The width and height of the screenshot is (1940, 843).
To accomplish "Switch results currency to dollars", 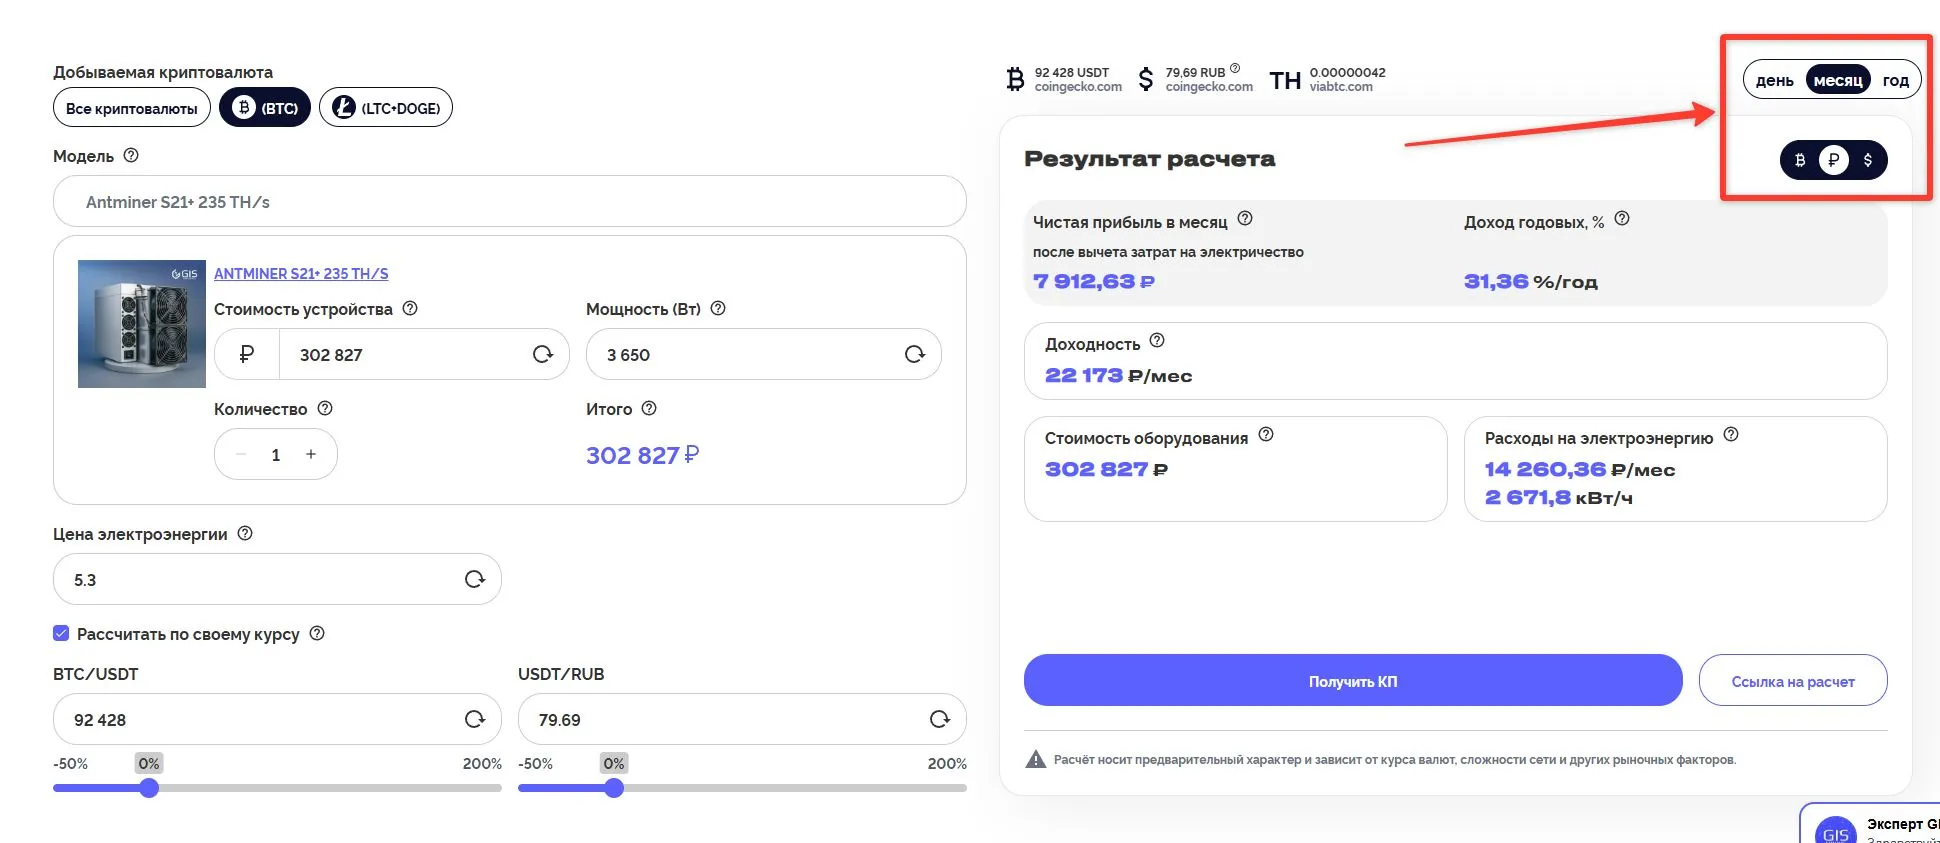I will (1867, 160).
